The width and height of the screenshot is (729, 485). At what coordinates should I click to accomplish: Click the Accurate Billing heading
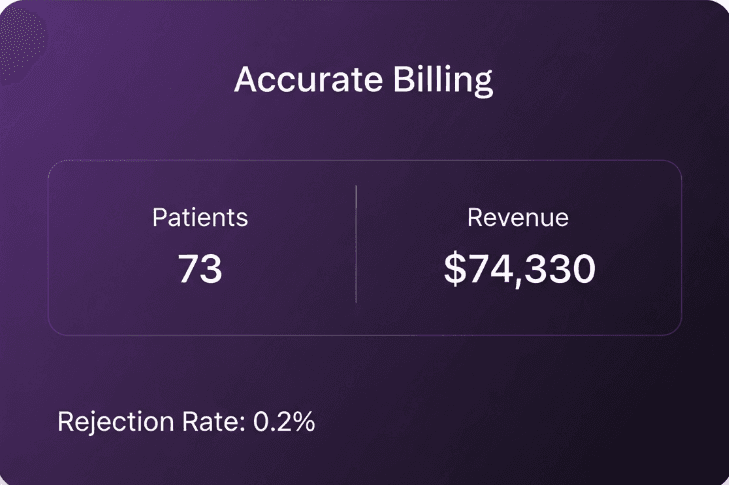coord(364,80)
